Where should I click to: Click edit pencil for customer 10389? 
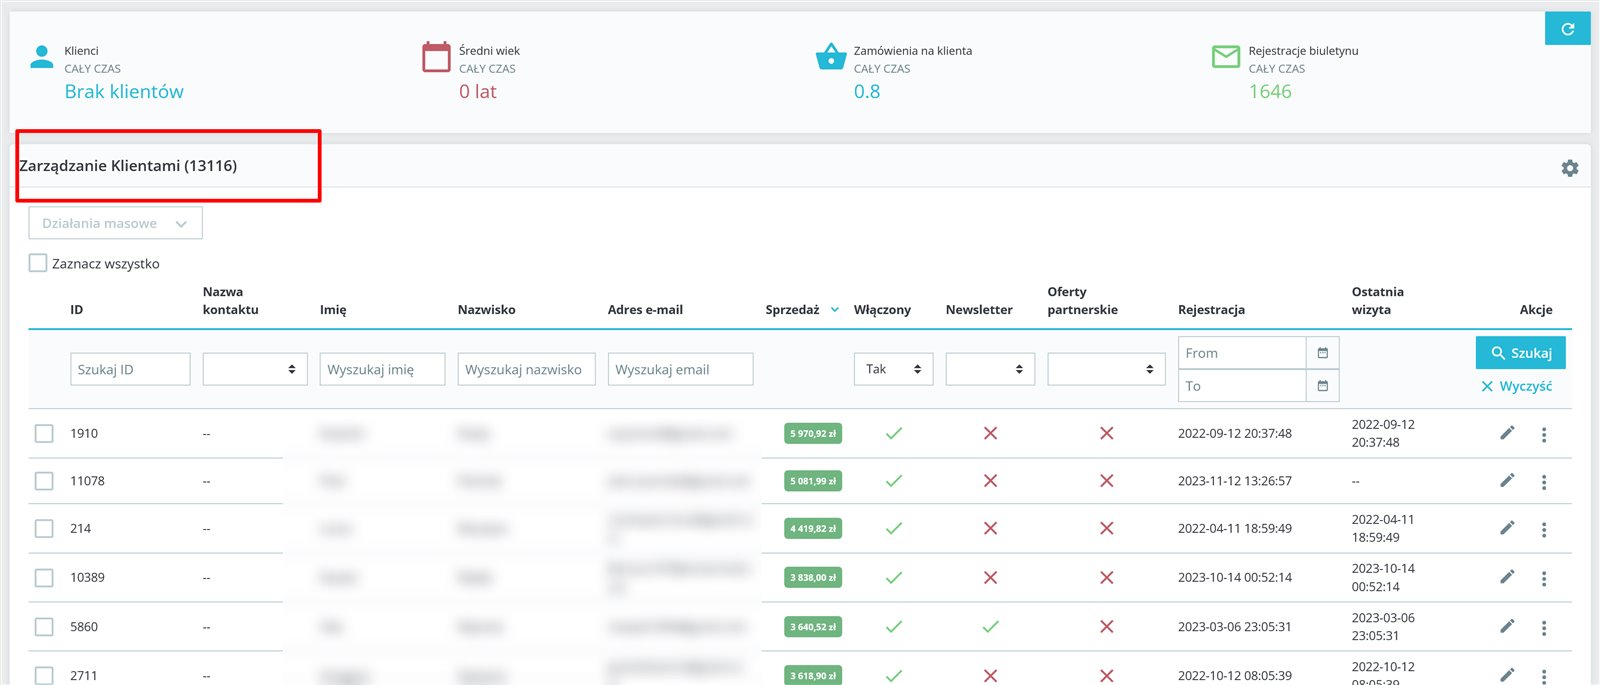click(x=1507, y=577)
